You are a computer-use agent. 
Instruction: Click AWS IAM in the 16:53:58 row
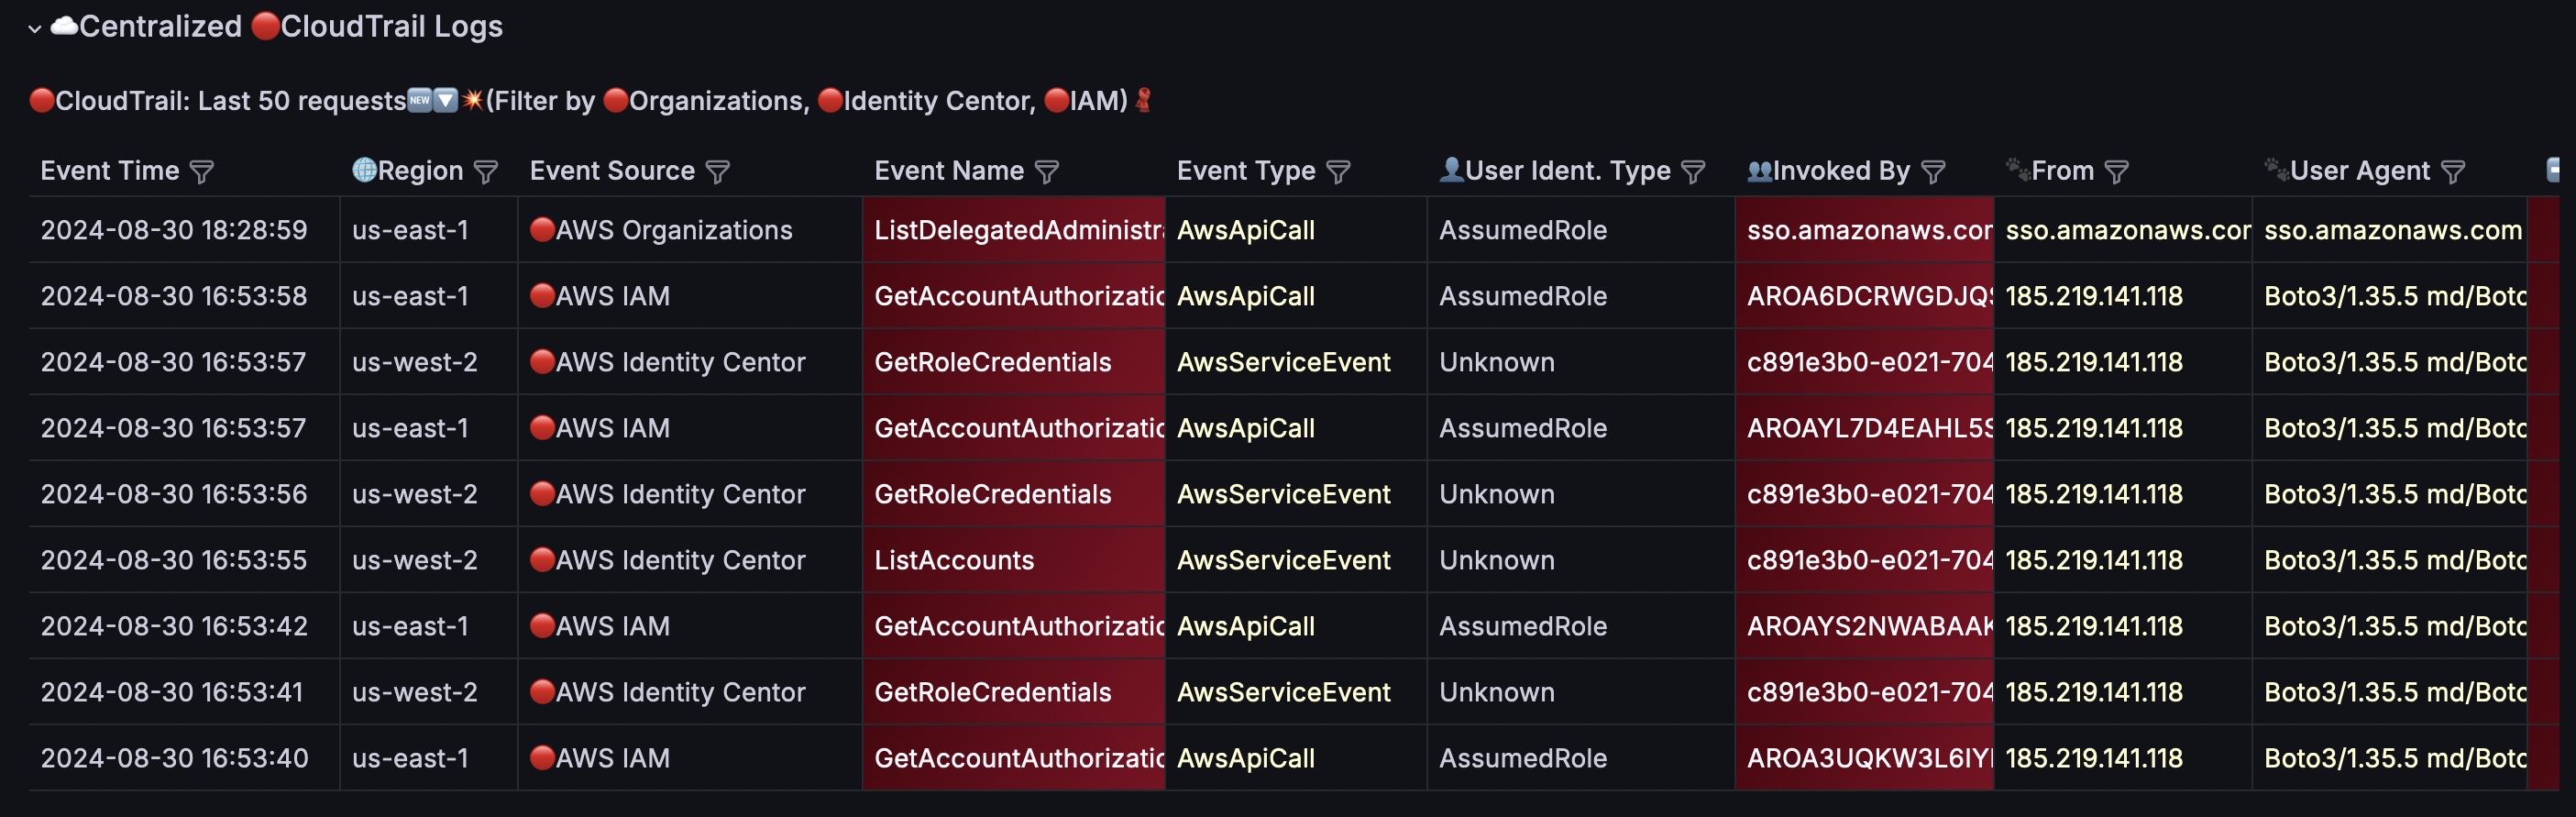tap(690, 296)
